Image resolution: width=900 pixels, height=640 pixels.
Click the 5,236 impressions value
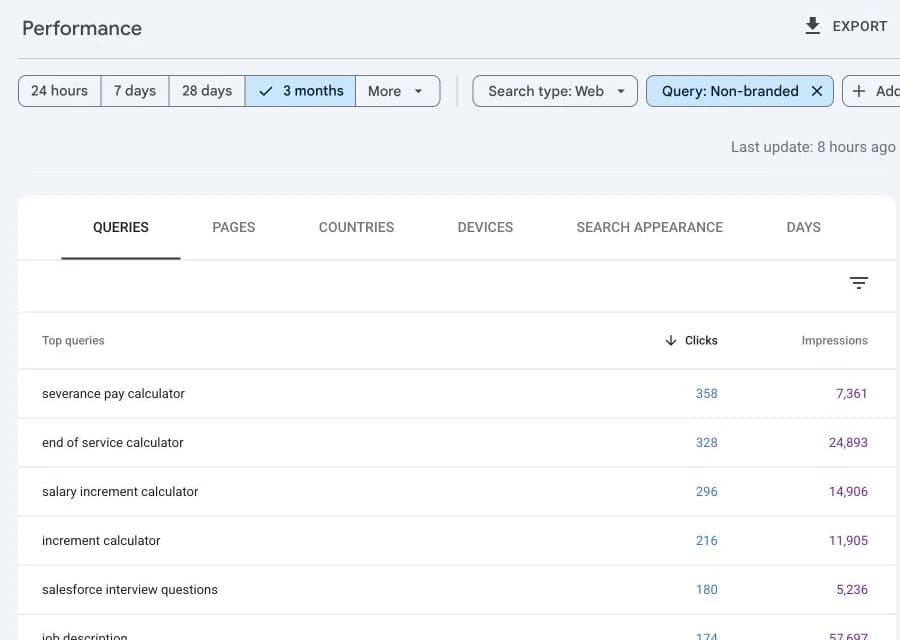click(x=852, y=589)
